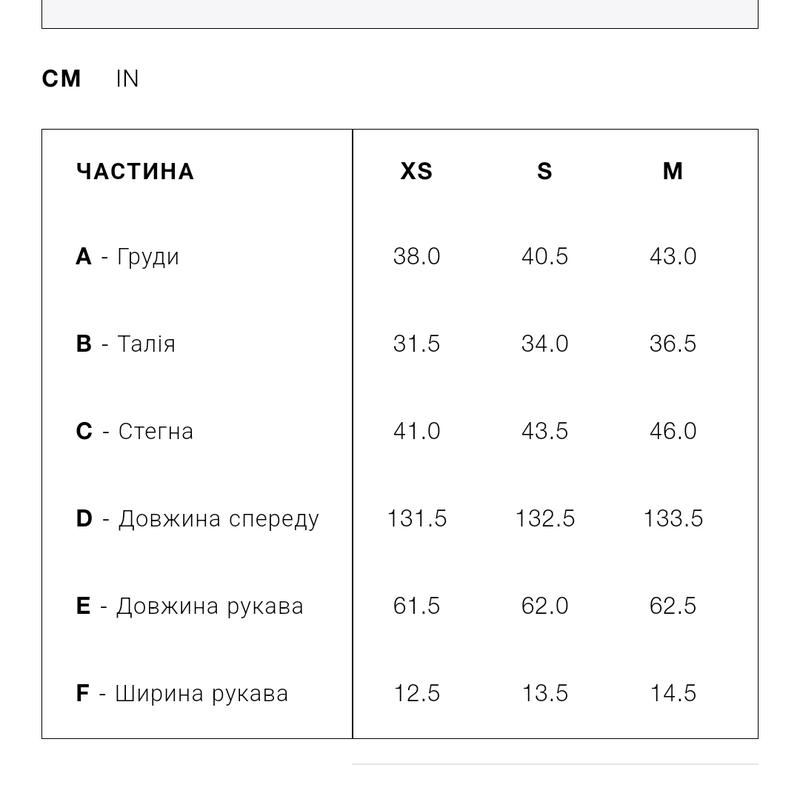This screenshot has height=796, width=800.
Task: Click the D - Довжина спереду label
Action: (x=198, y=519)
